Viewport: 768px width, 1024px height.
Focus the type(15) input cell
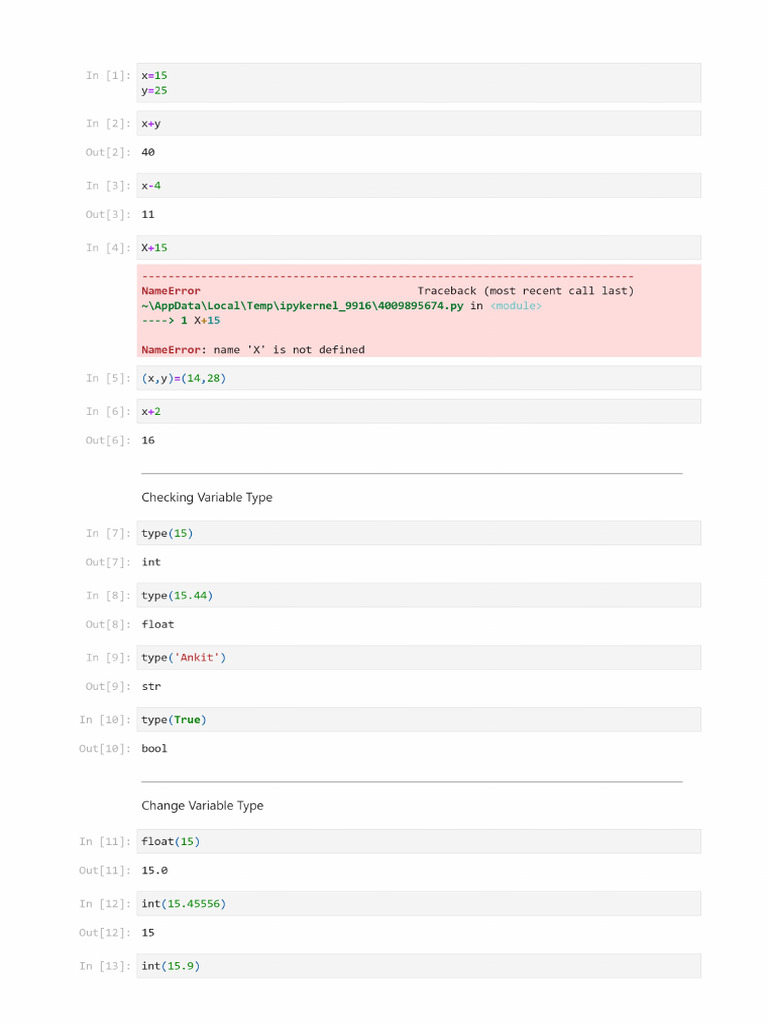point(418,533)
